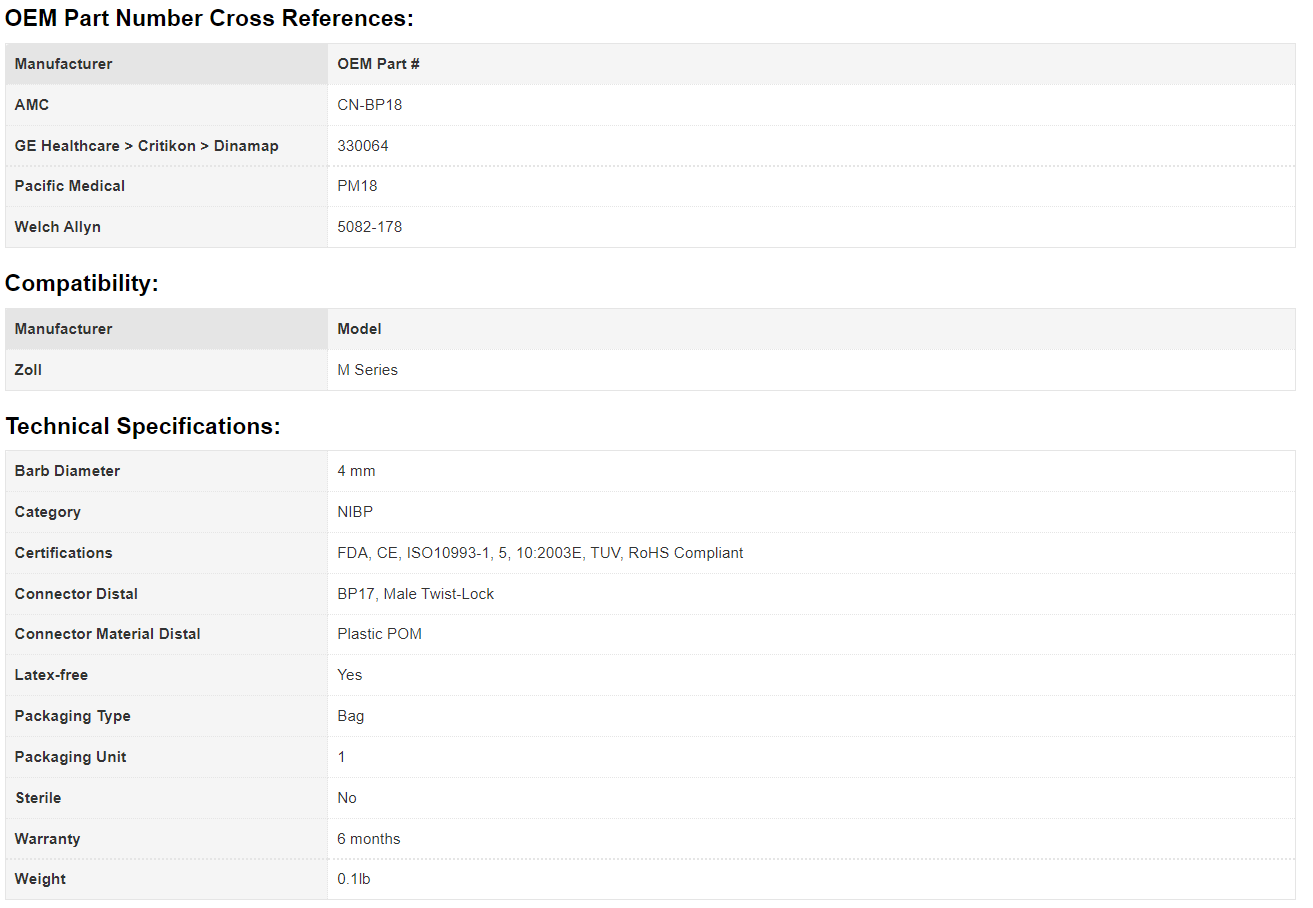
Task: Select the 'No' sterile value
Action: point(347,798)
